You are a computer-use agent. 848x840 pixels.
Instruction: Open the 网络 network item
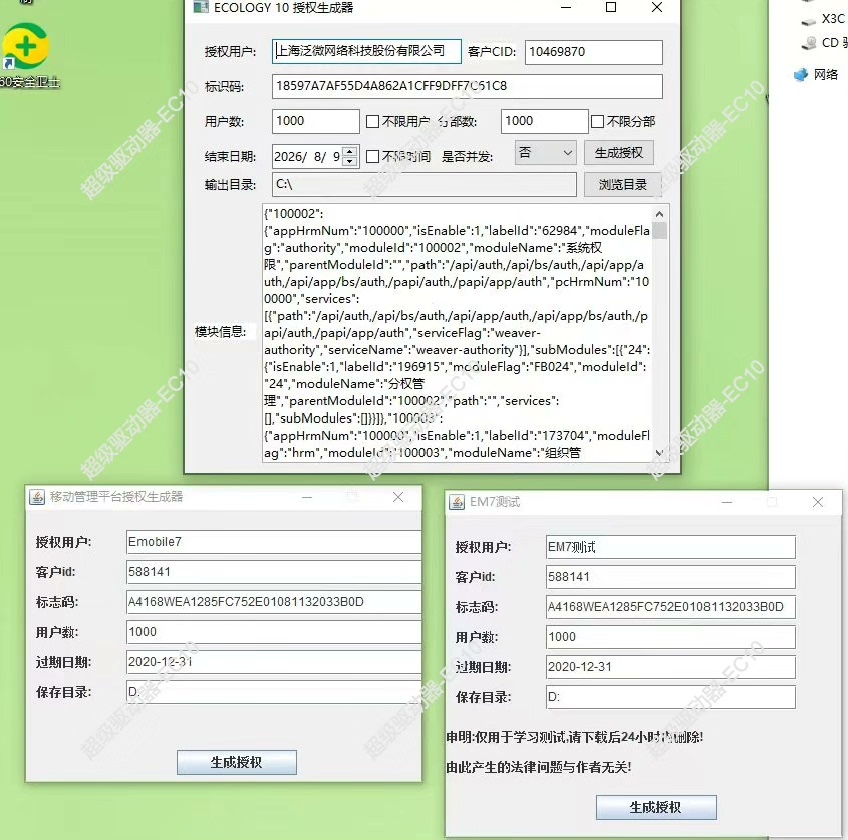[816, 74]
